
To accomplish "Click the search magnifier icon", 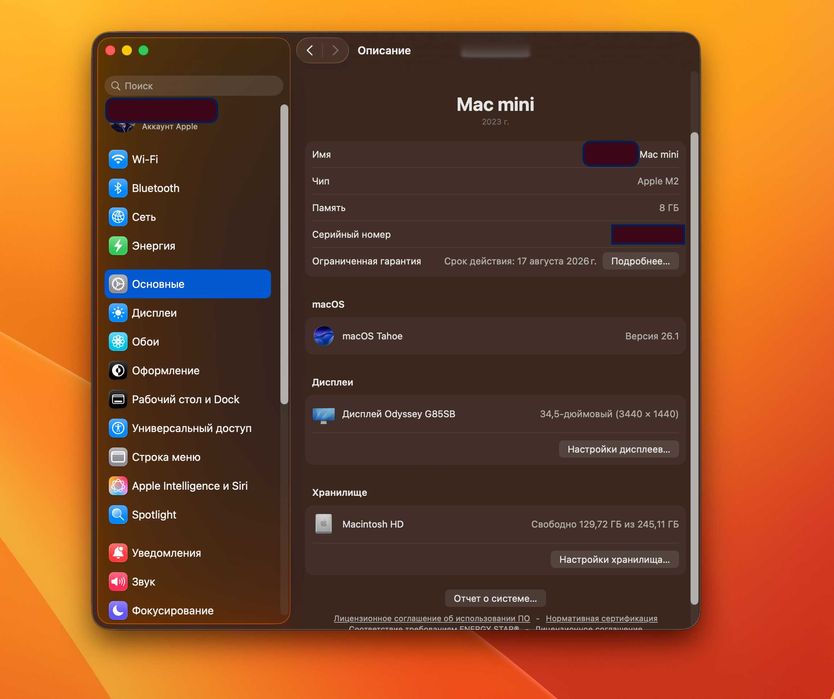I will [x=115, y=86].
